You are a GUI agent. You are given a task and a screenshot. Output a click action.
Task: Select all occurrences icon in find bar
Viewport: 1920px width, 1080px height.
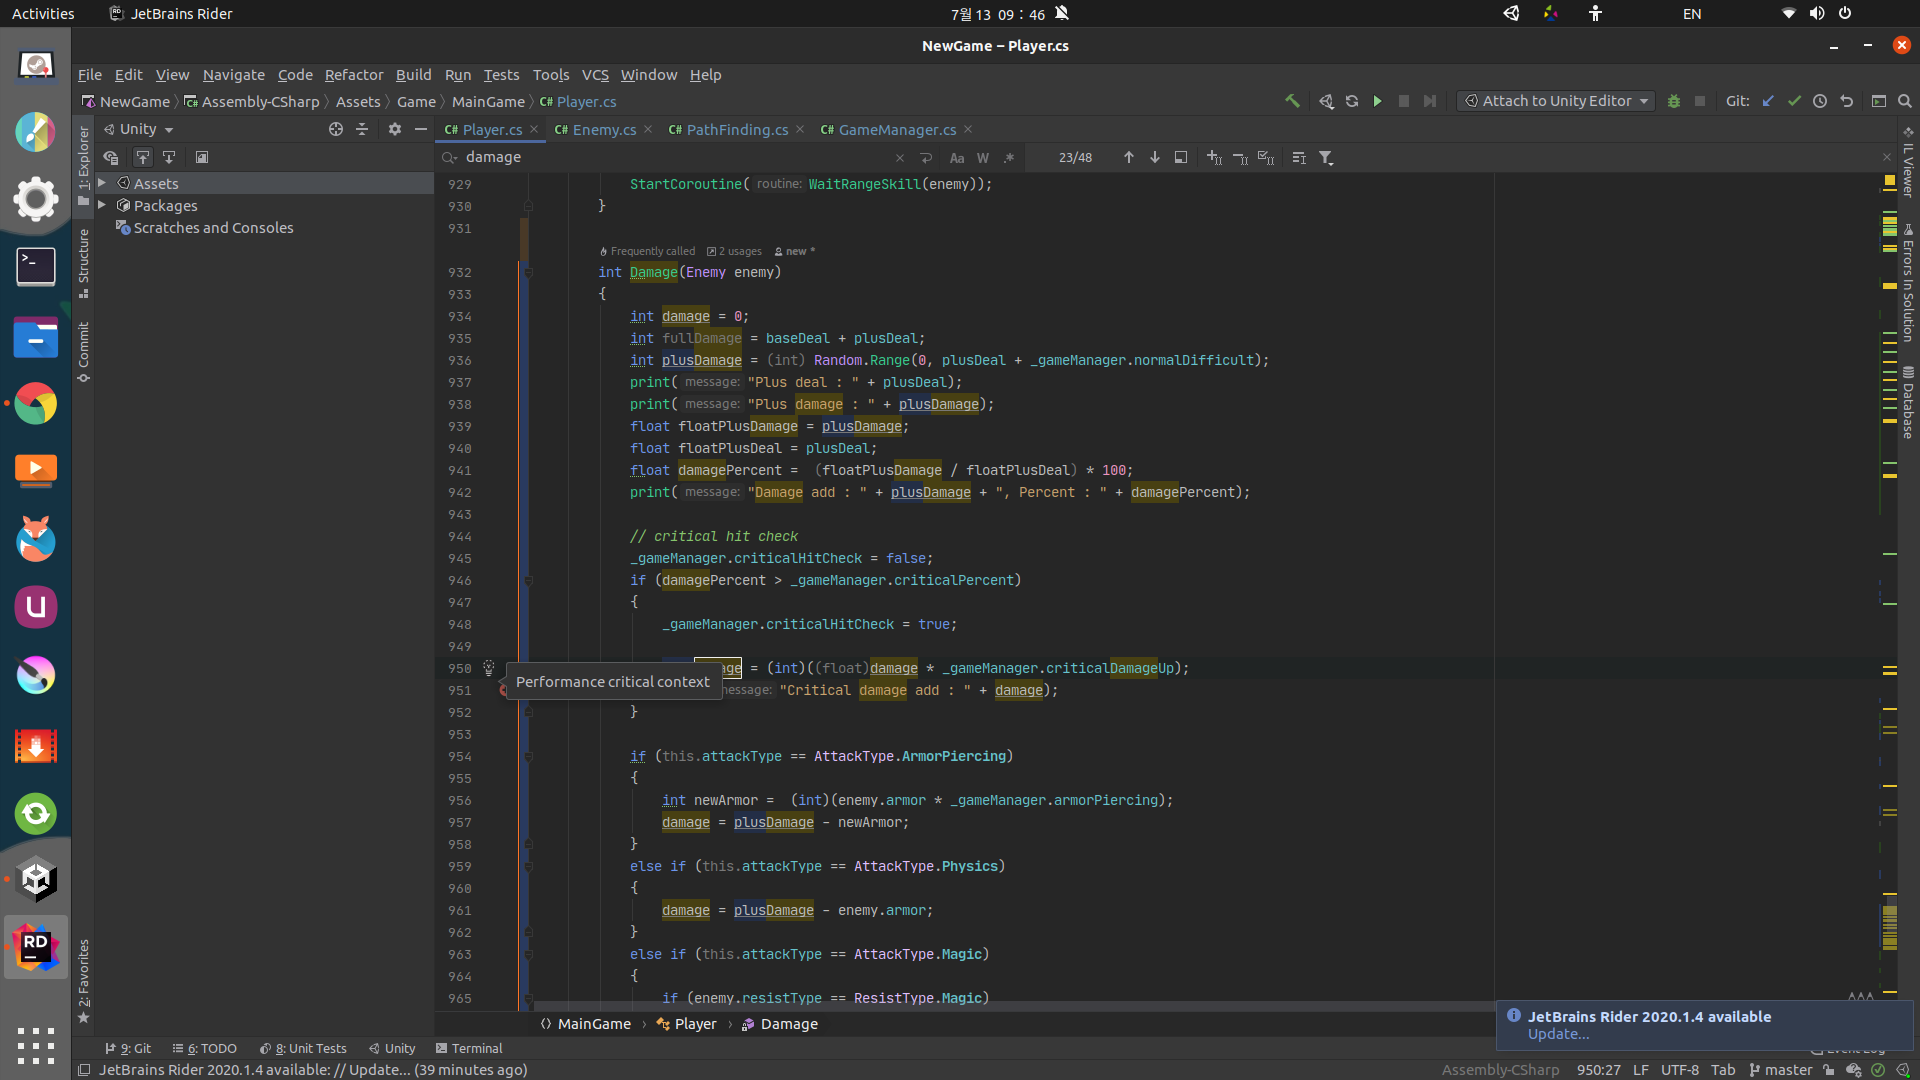(1266, 158)
